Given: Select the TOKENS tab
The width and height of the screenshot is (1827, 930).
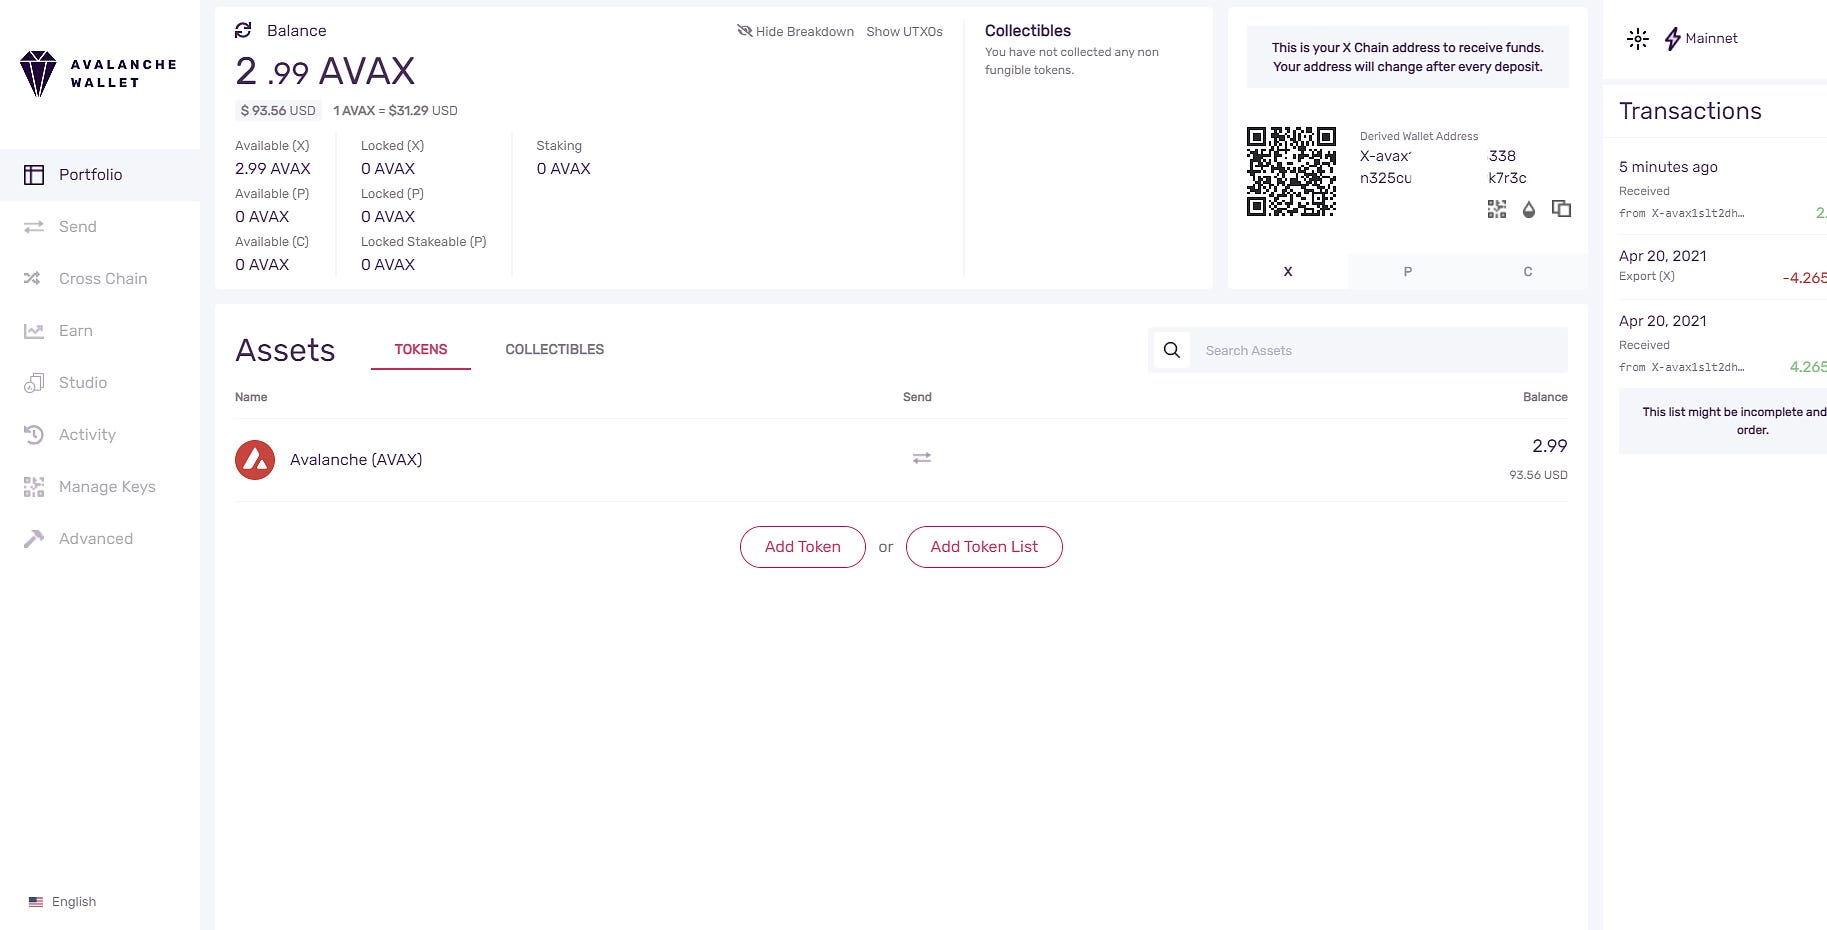Looking at the screenshot, I should 421,350.
